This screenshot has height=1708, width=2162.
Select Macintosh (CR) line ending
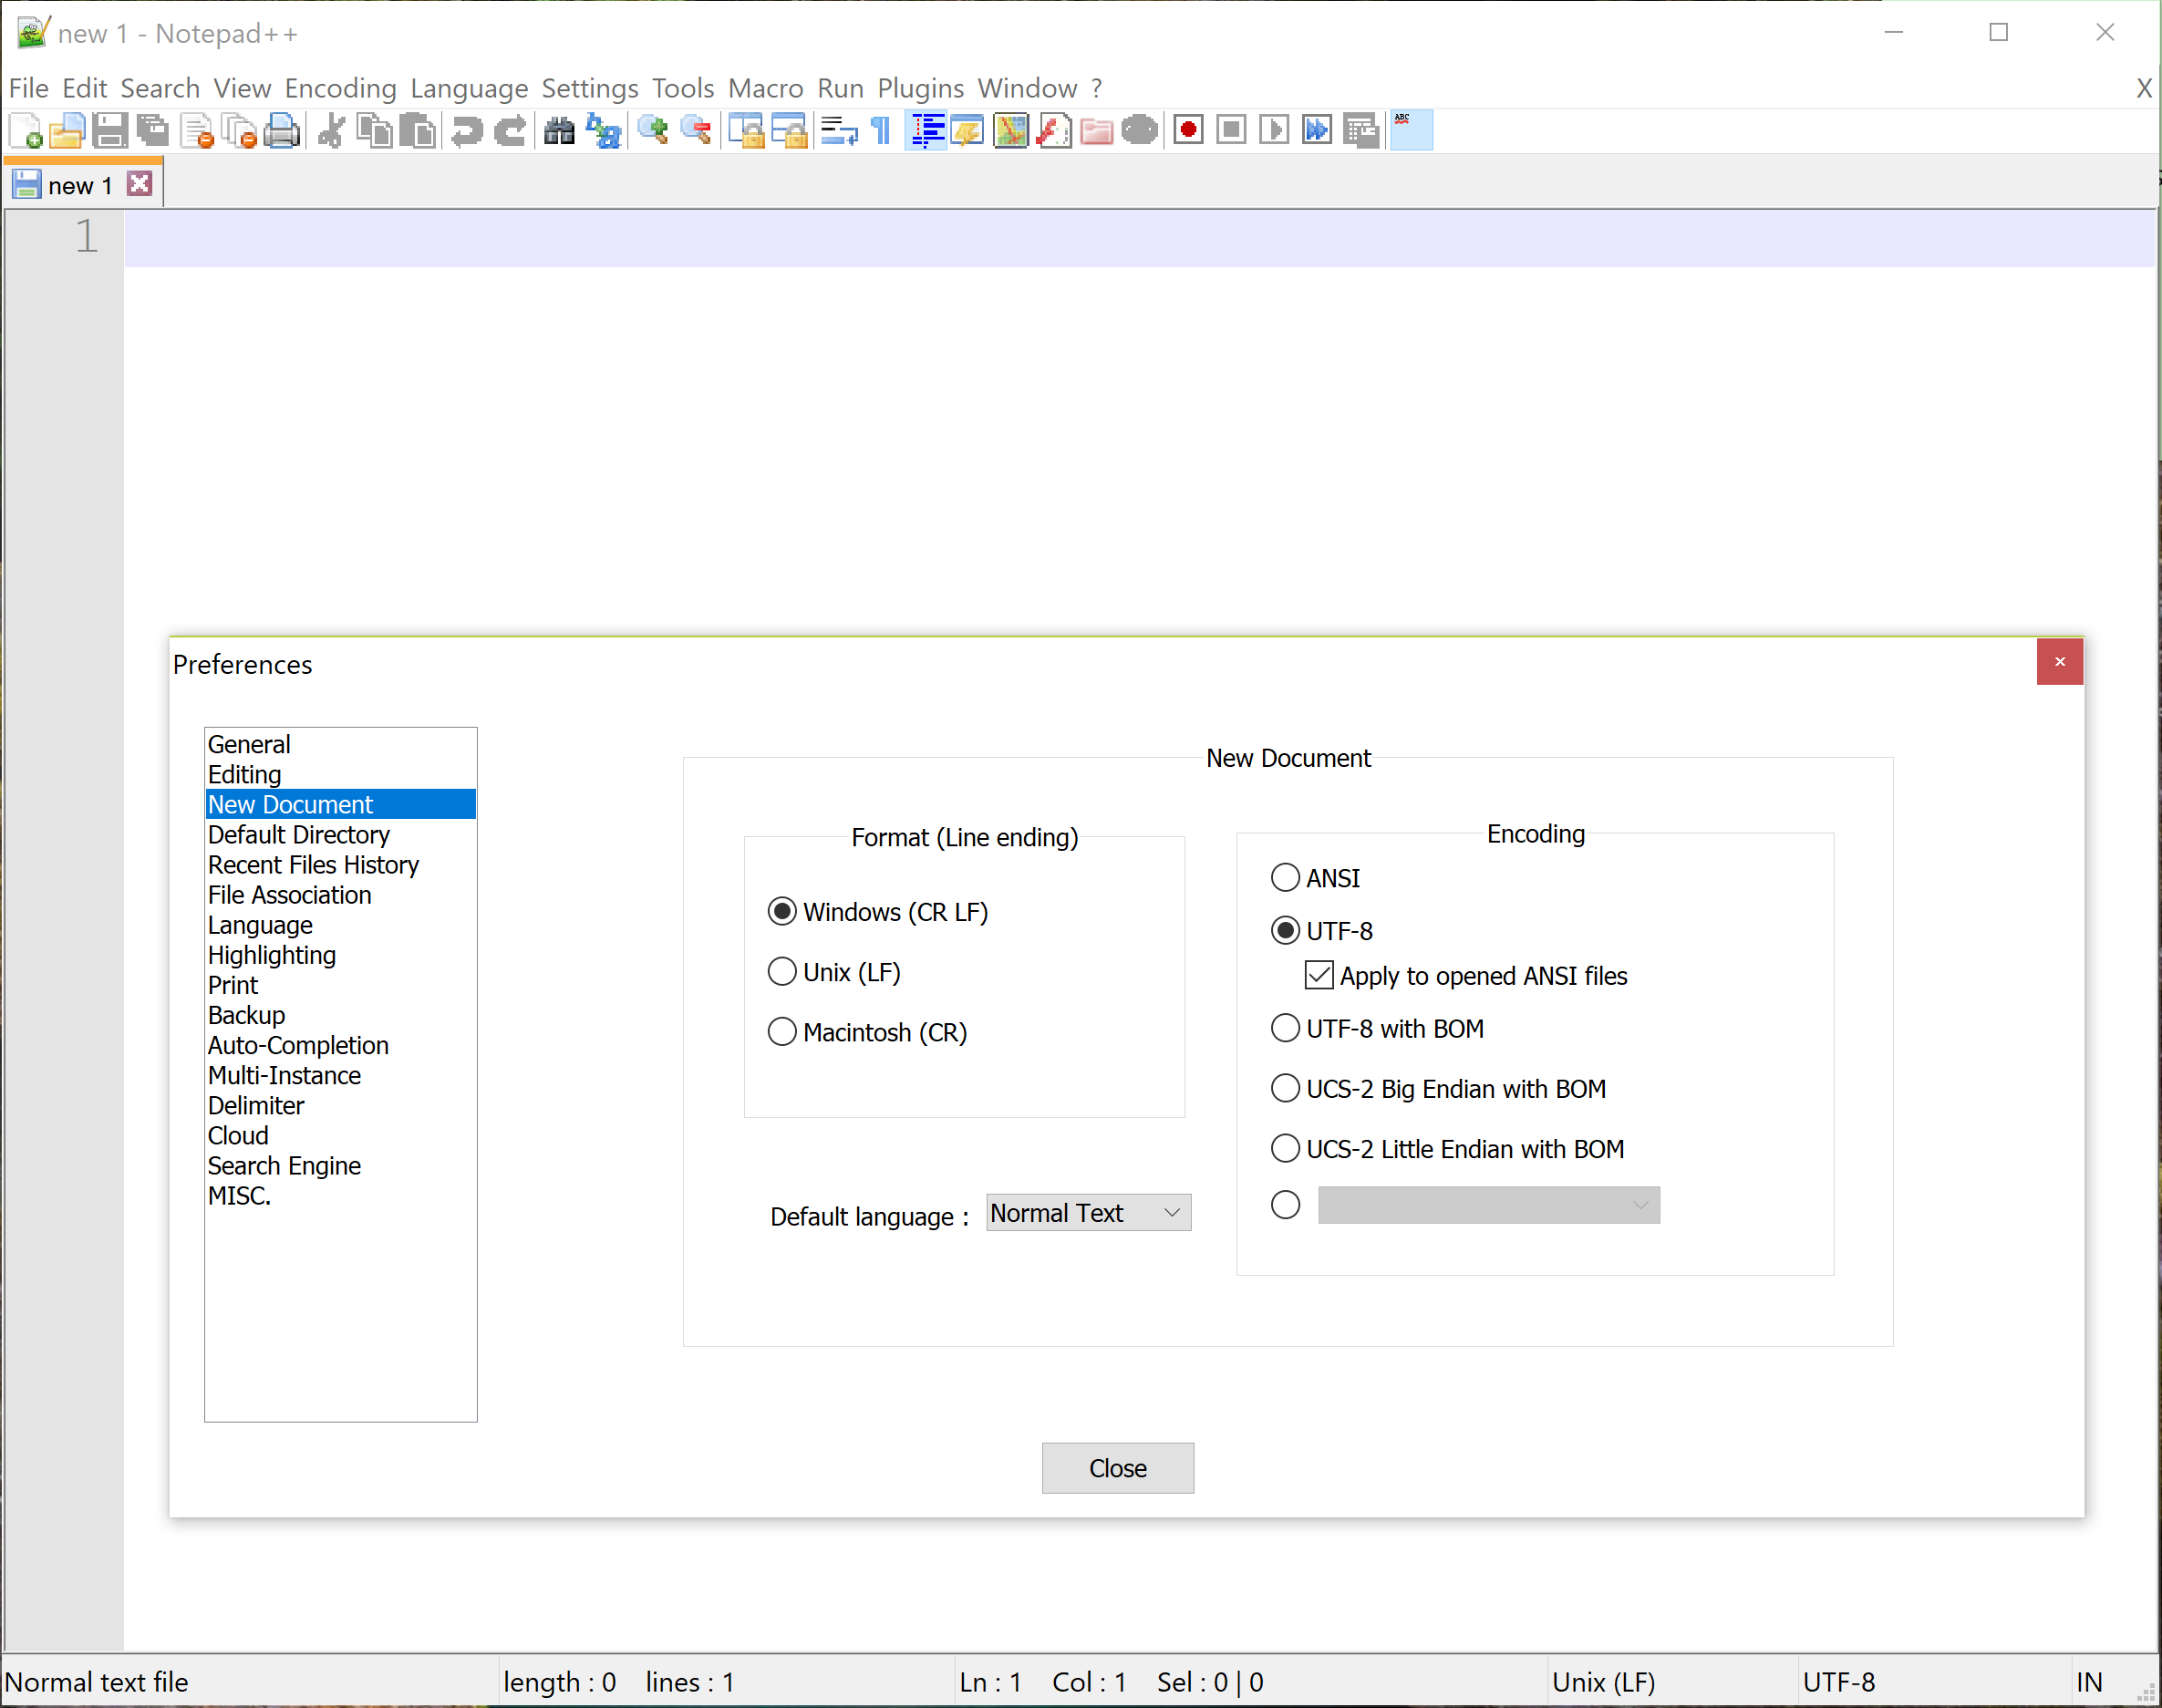(867, 1032)
